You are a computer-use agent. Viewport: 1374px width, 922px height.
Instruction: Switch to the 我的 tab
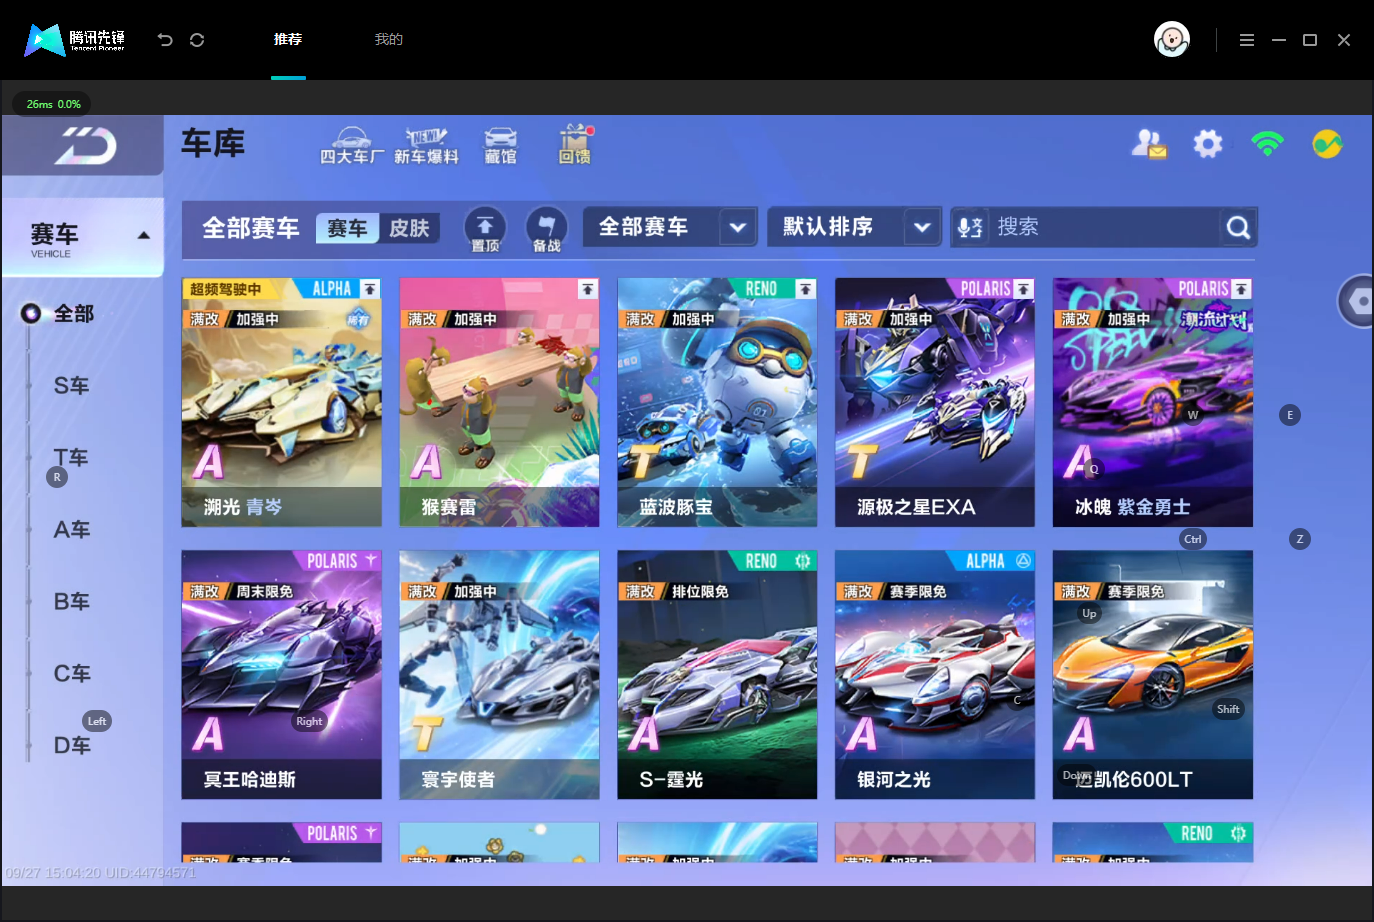pos(389,40)
